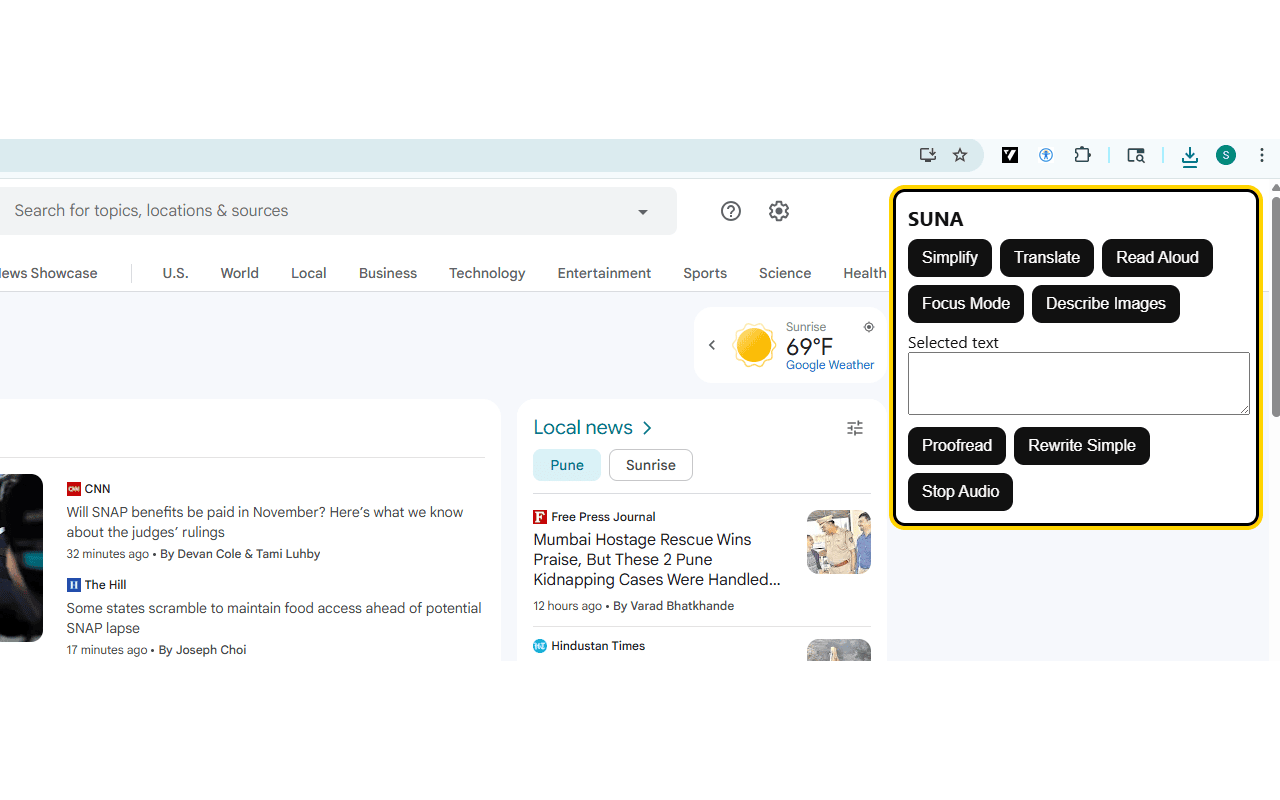1280x800 pixels.
Task: Click the Translate button in SUNA
Action: 1047,258
